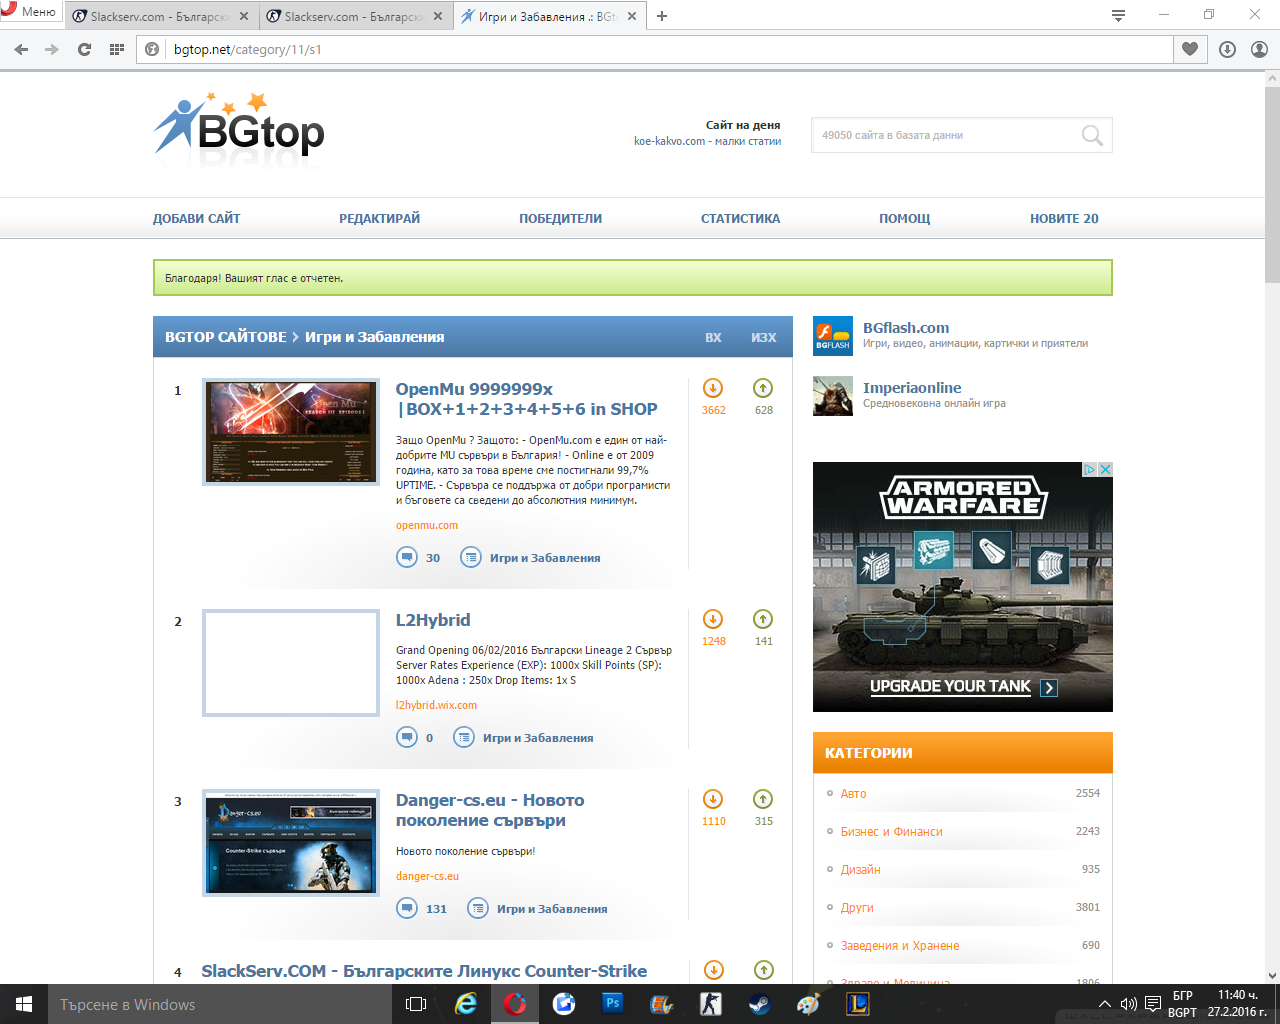Open Други category
Viewport: 1280px width, 1024px height.
point(857,907)
